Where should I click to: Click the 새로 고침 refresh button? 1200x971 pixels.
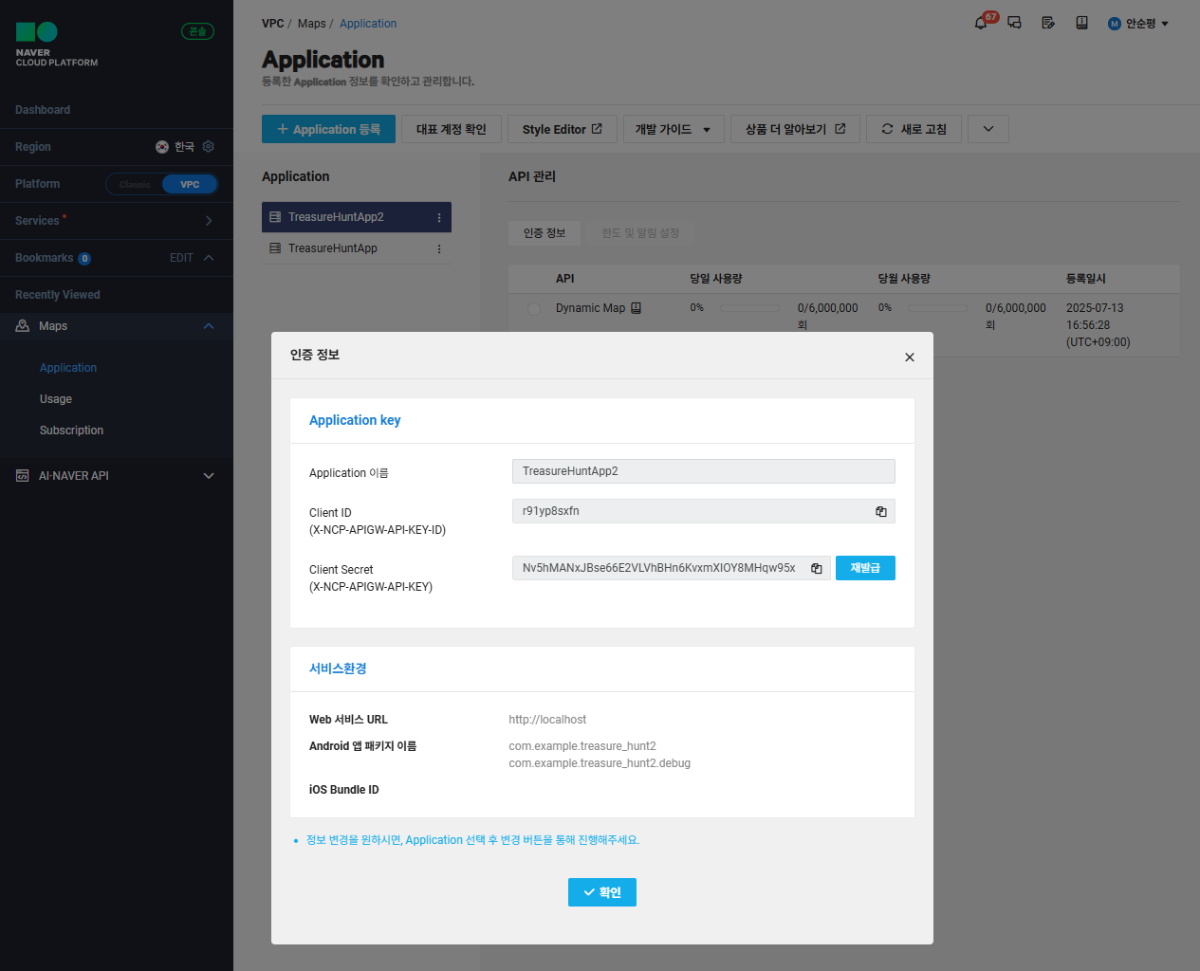point(914,129)
